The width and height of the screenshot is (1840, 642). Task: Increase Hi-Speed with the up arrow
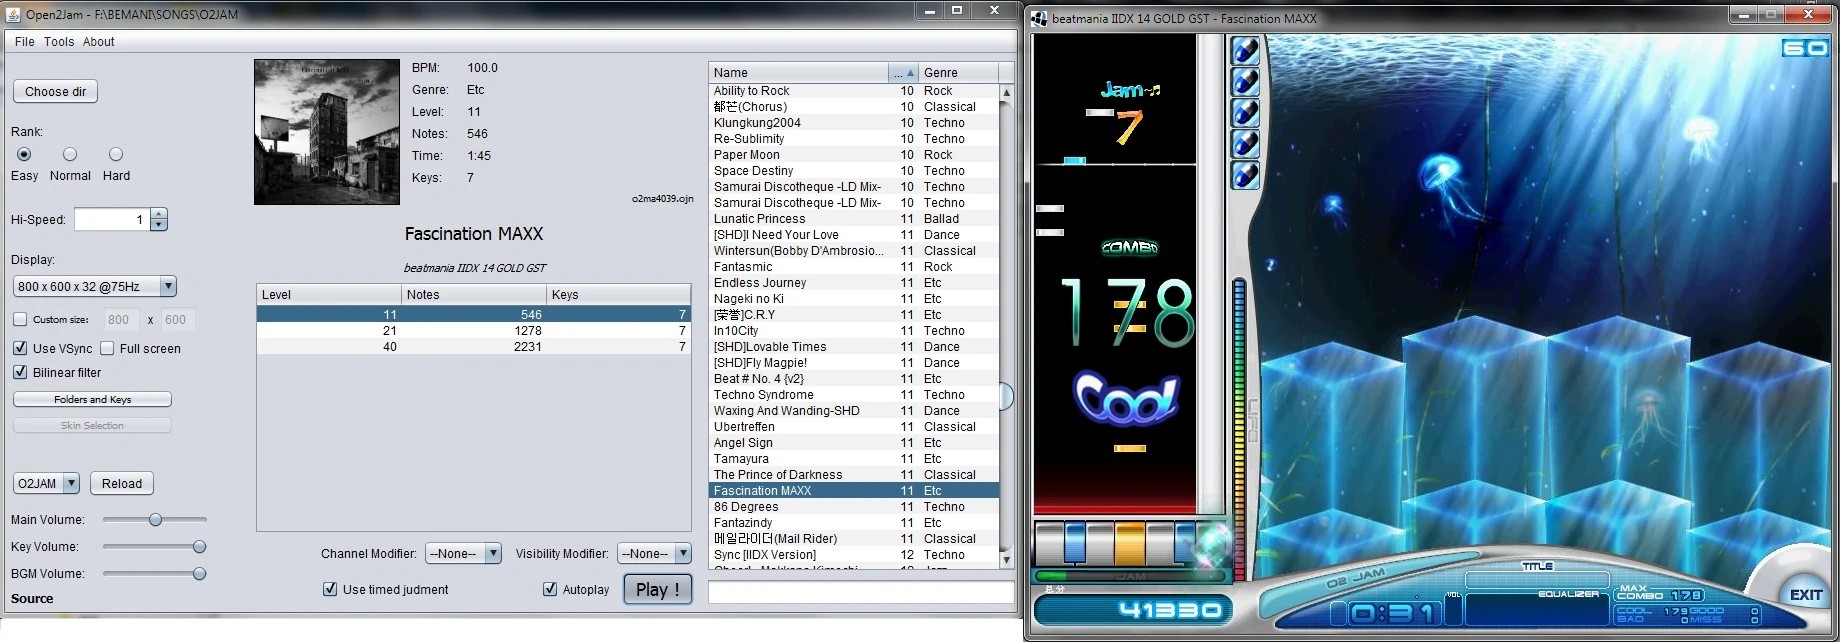[159, 214]
